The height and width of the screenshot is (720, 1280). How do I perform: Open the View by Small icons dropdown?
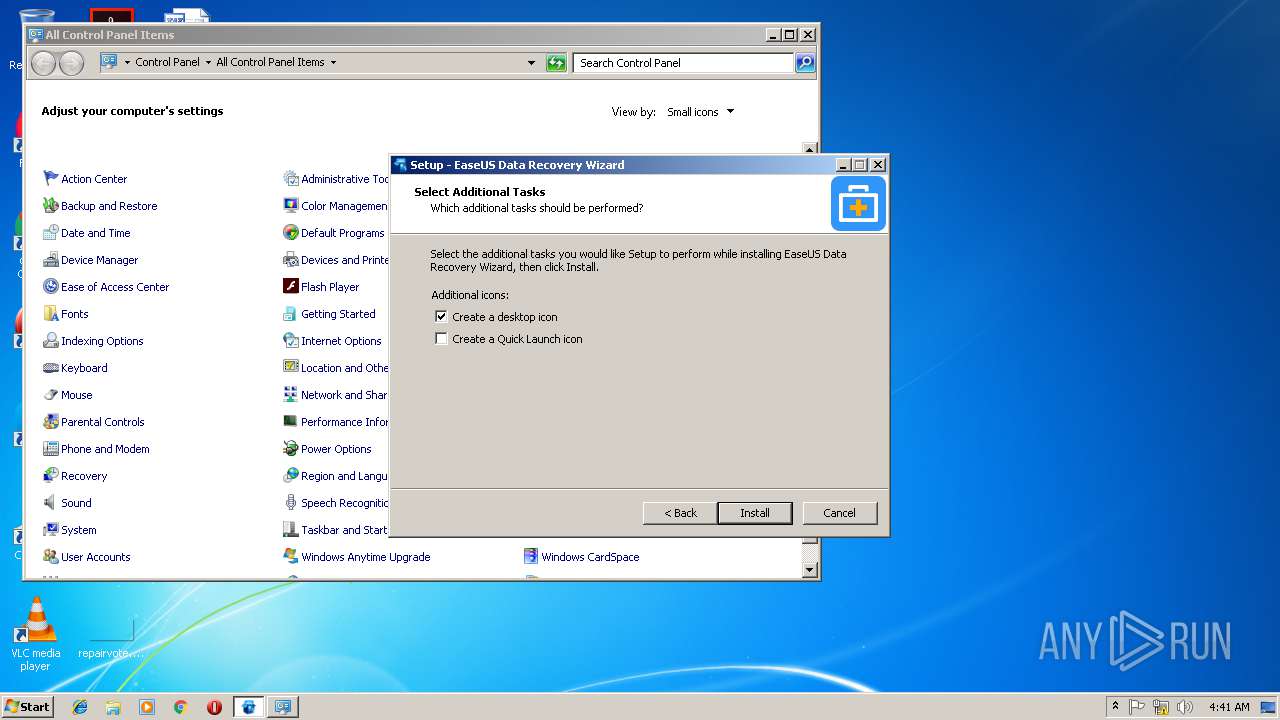pyautogui.click(x=700, y=112)
